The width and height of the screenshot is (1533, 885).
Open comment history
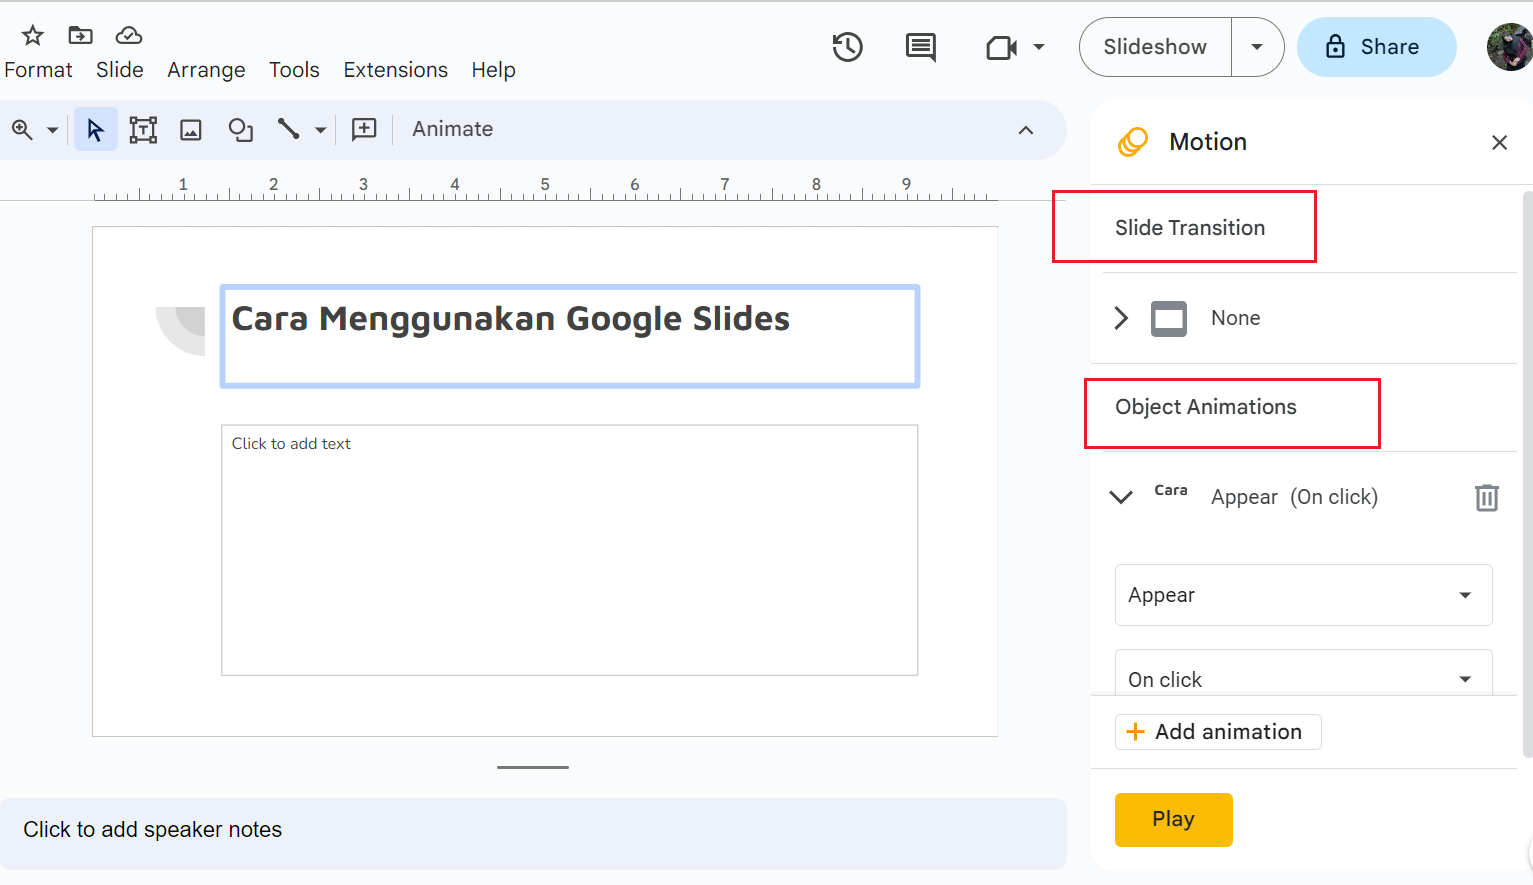pyautogui.click(x=920, y=46)
